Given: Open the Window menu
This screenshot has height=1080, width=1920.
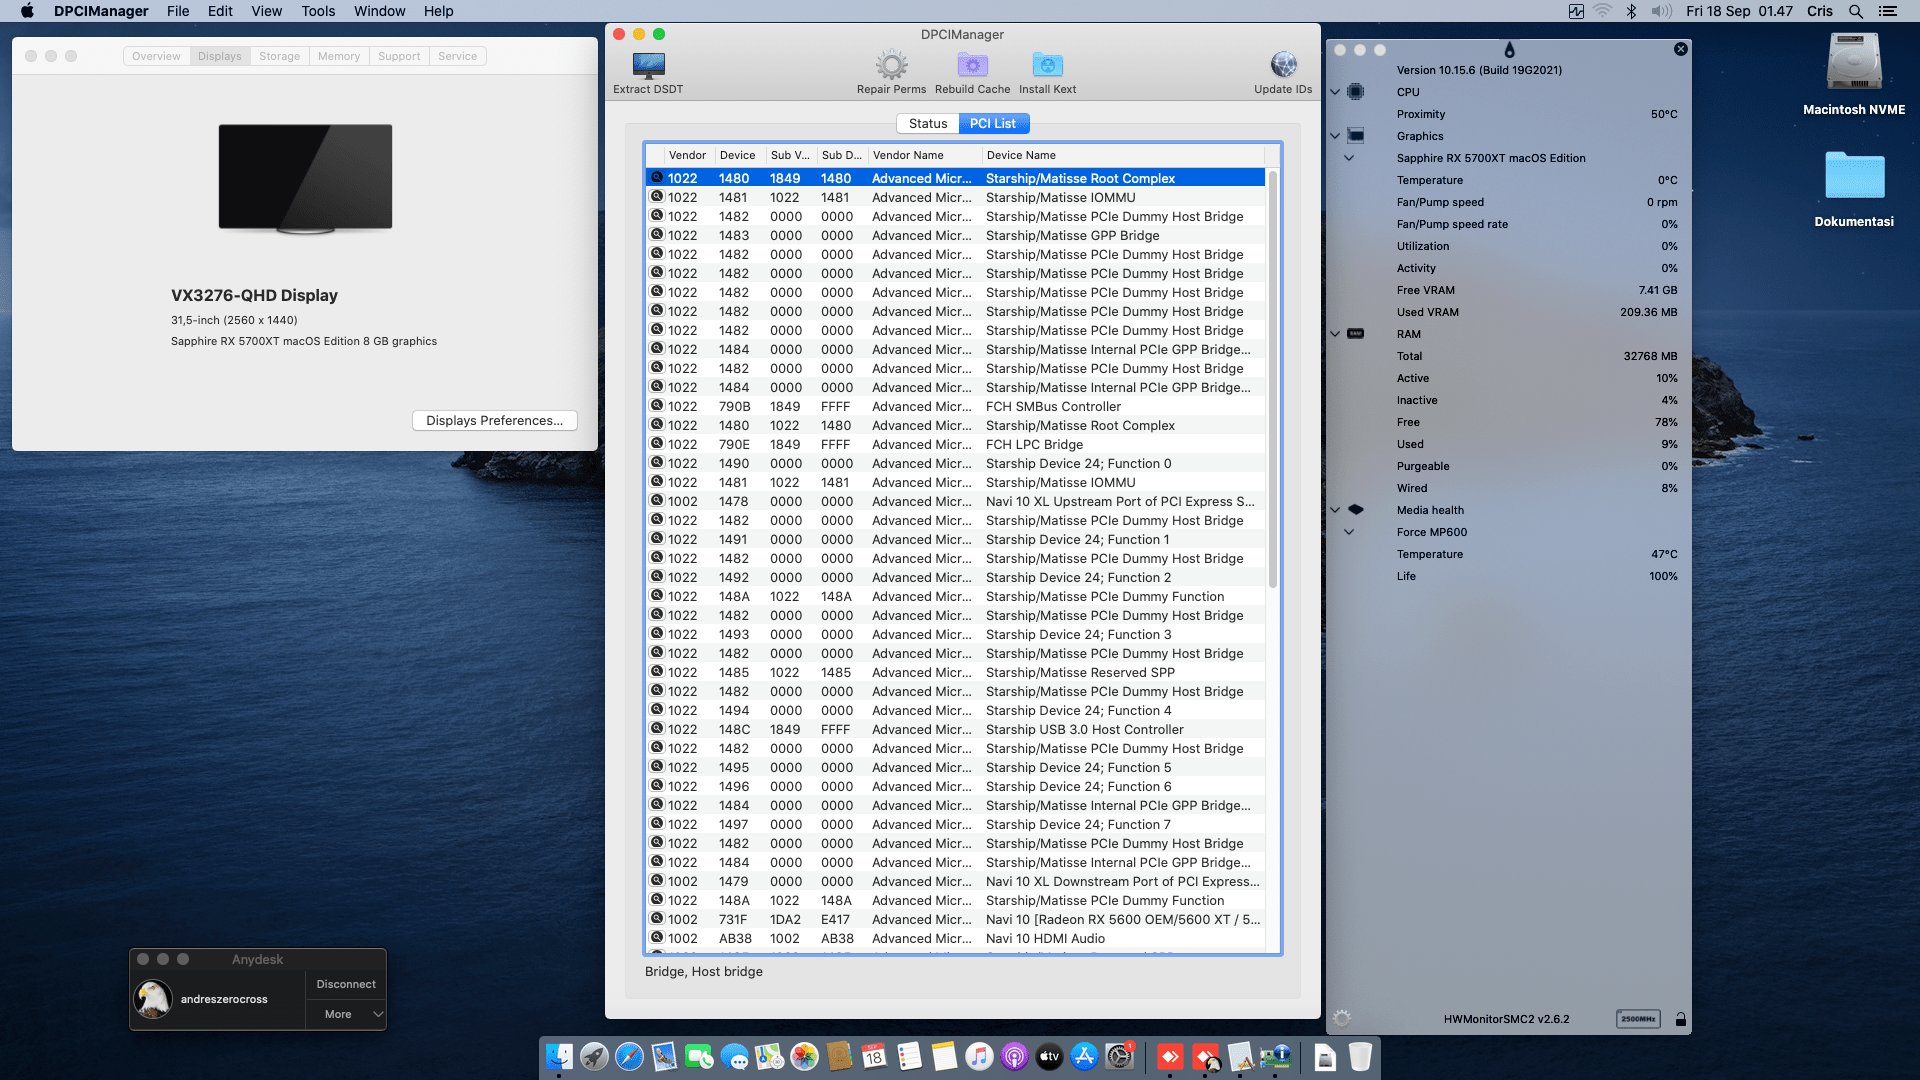Looking at the screenshot, I should pyautogui.click(x=379, y=11).
